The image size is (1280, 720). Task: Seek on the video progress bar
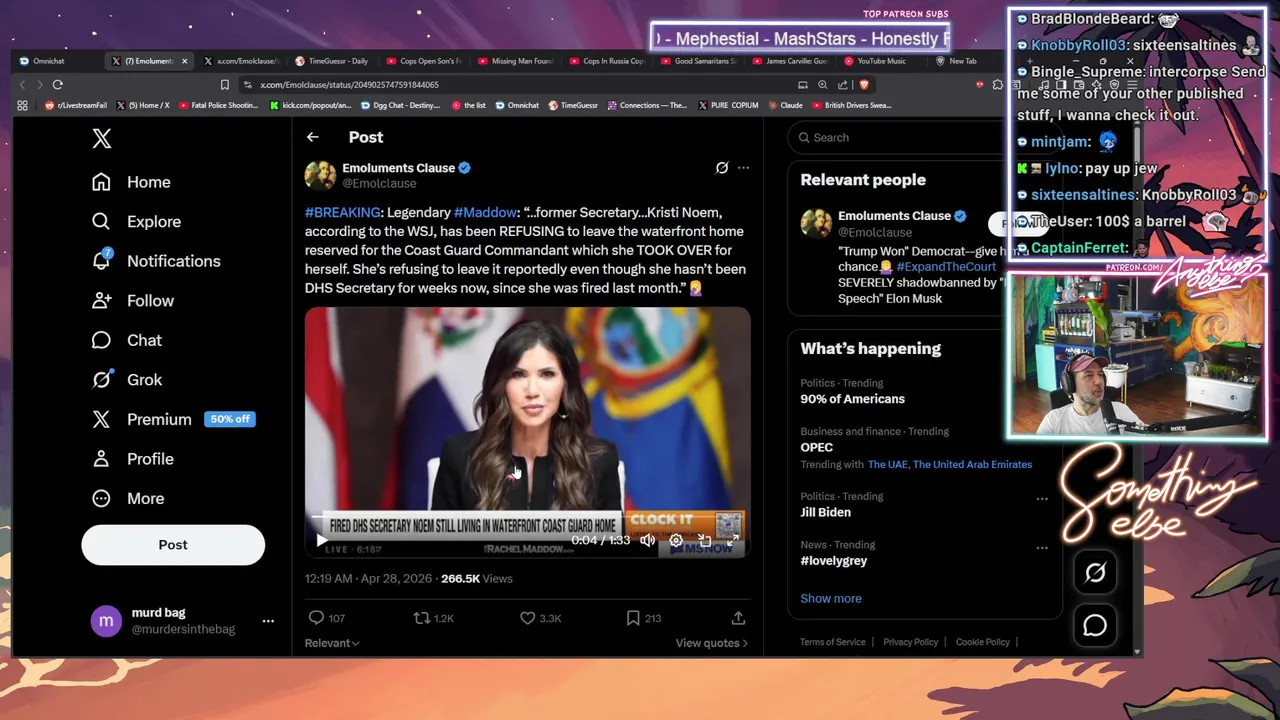[527, 519]
